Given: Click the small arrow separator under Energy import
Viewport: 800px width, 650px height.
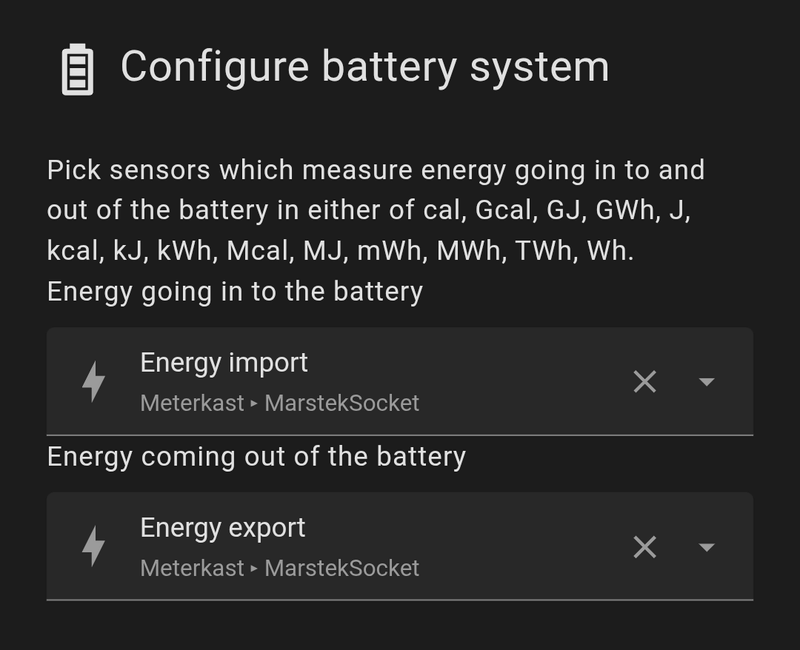Looking at the screenshot, I should (x=255, y=404).
